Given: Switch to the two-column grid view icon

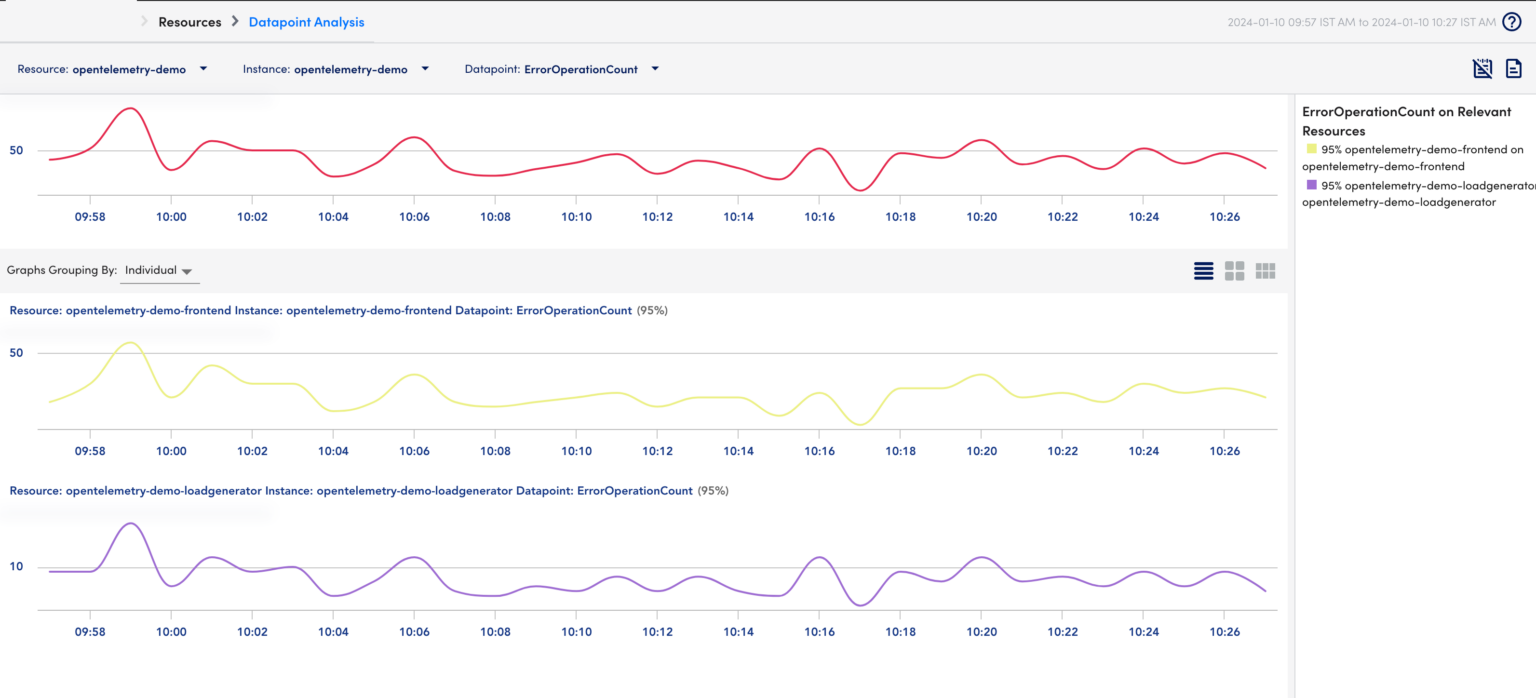Looking at the screenshot, I should [x=1234, y=270].
